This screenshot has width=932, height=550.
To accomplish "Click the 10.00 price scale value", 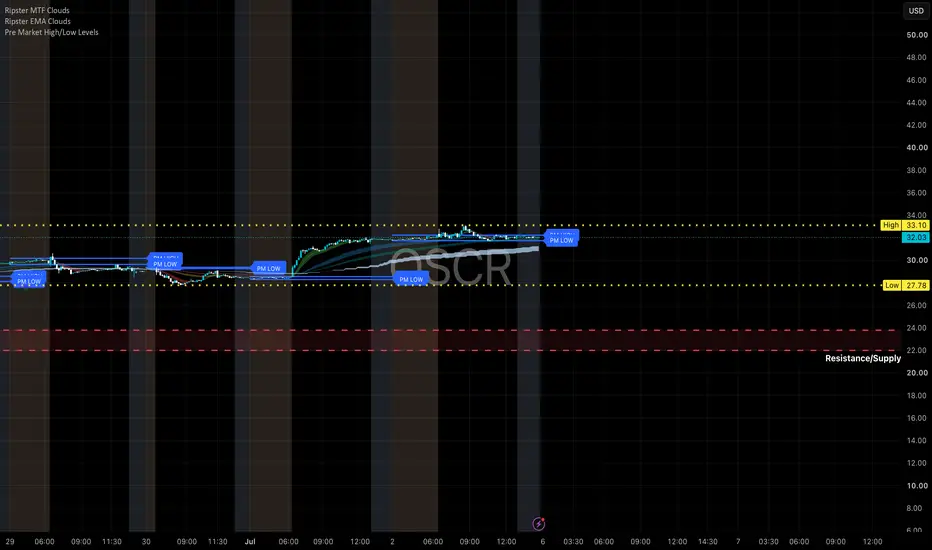I will (x=917, y=486).
